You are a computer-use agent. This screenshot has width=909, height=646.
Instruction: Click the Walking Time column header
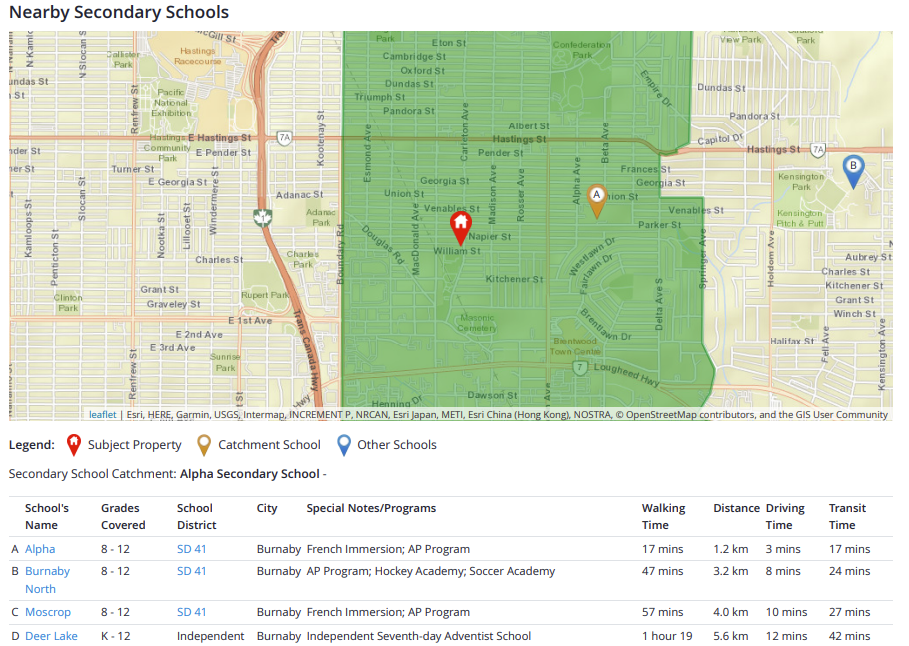point(662,516)
